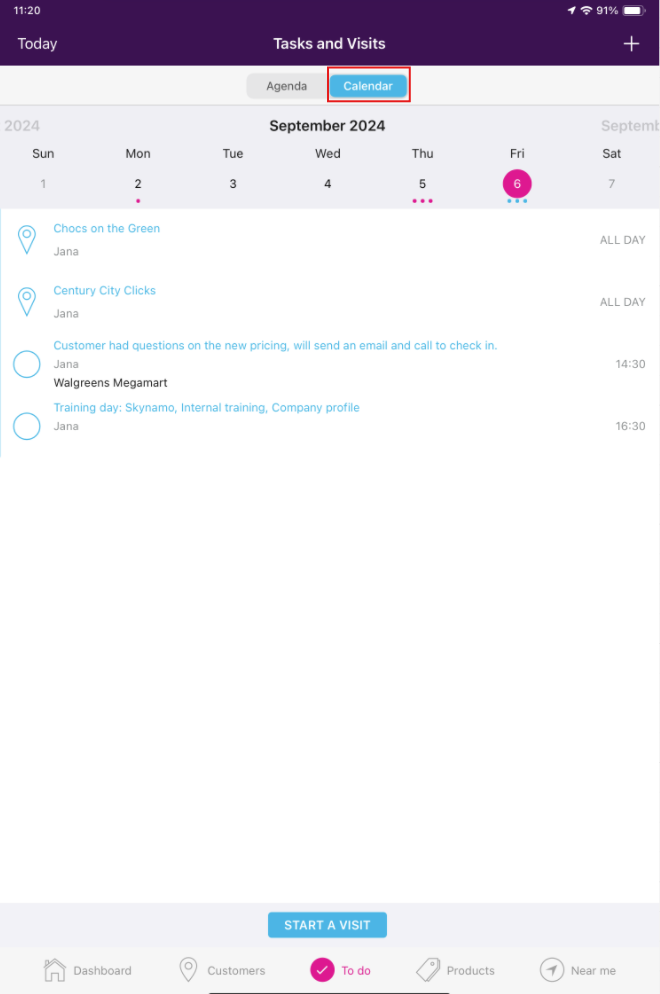This screenshot has width=660, height=994.
Task: Open the Chocs on the Green visit
Action: 107,229
